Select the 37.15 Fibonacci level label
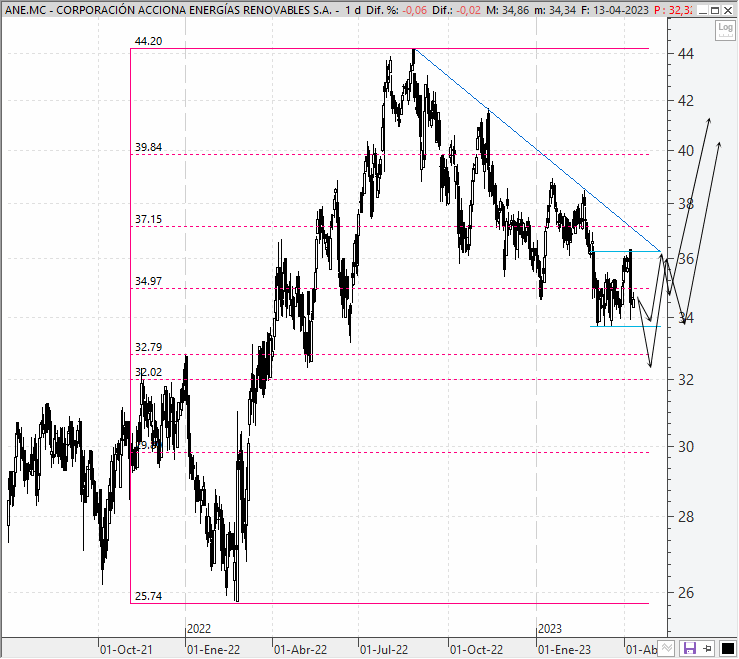 (148, 219)
